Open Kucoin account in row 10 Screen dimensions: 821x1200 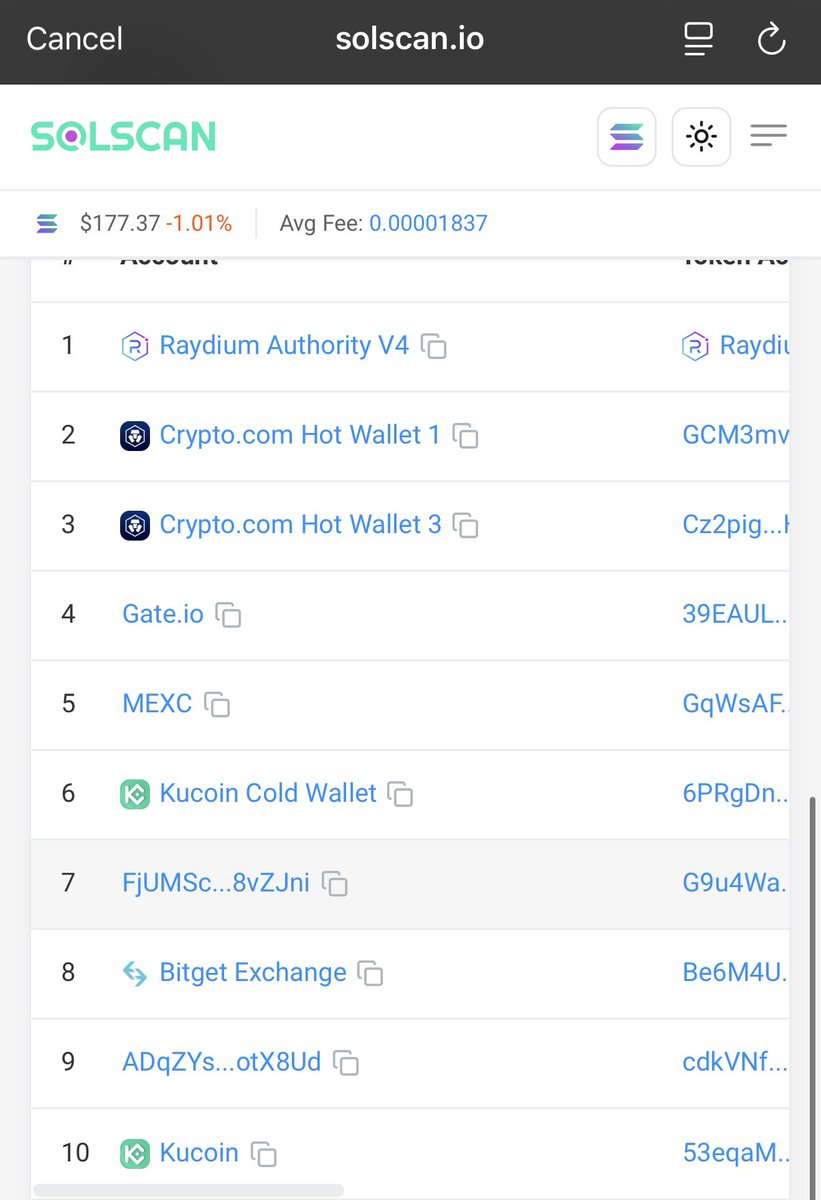(x=199, y=1153)
